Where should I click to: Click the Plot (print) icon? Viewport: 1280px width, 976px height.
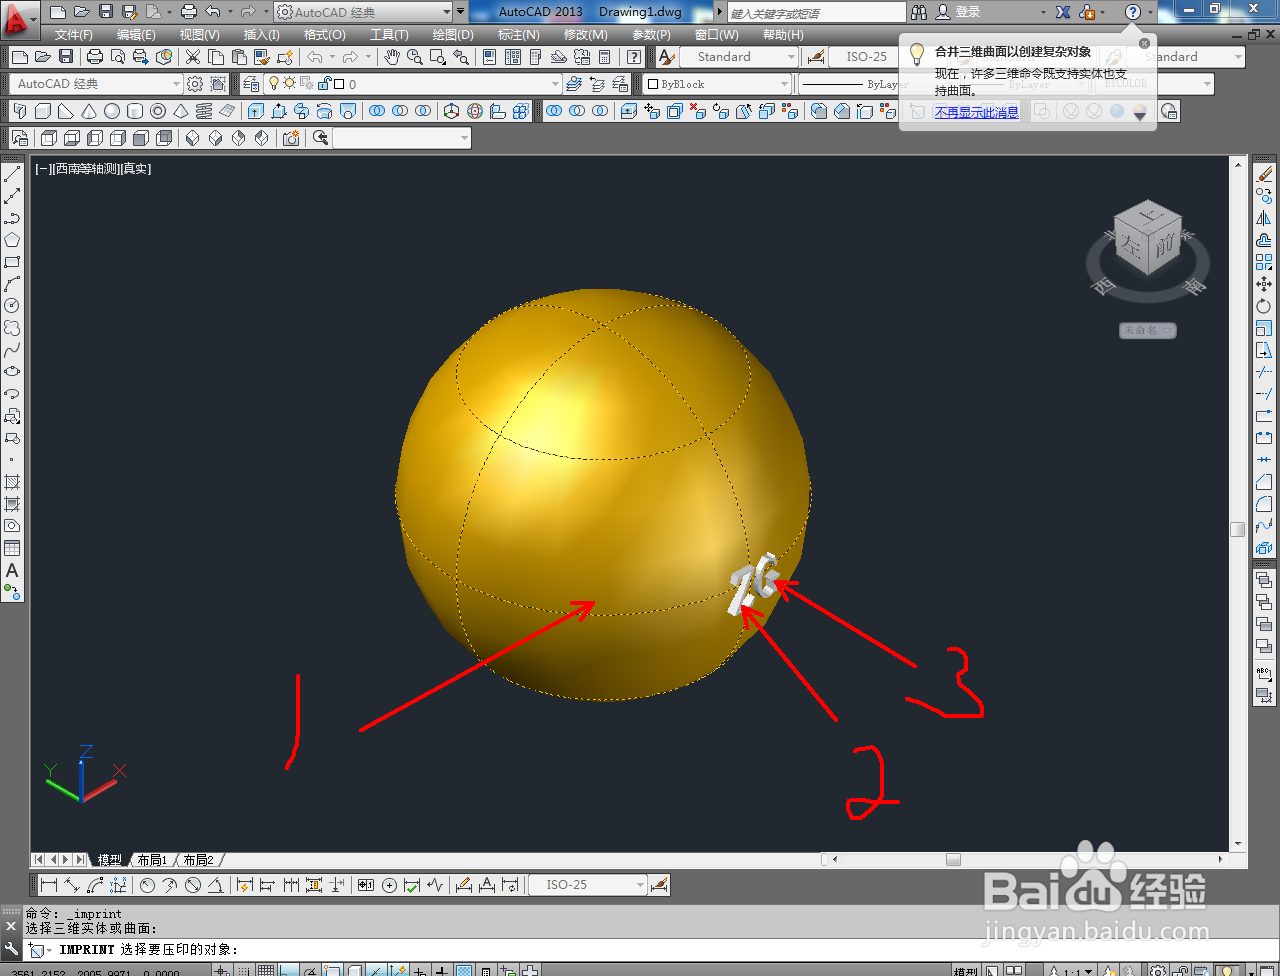[95, 57]
